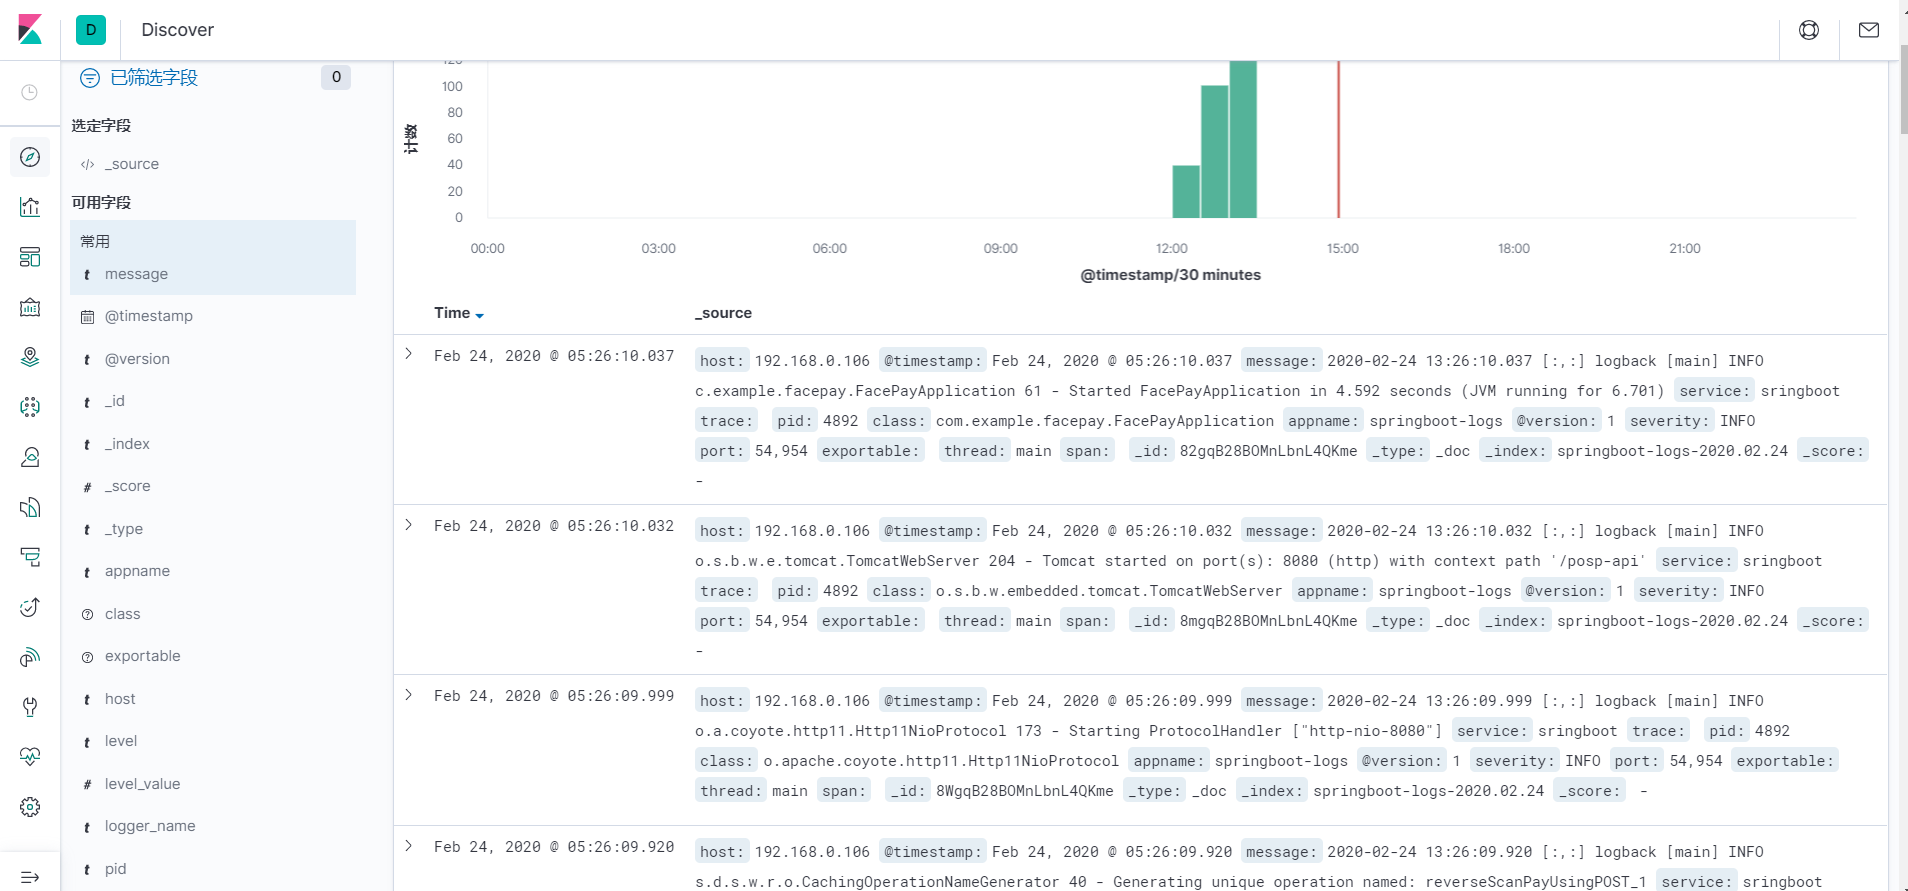Select the pid field
This screenshot has width=1908, height=891.
click(116, 869)
